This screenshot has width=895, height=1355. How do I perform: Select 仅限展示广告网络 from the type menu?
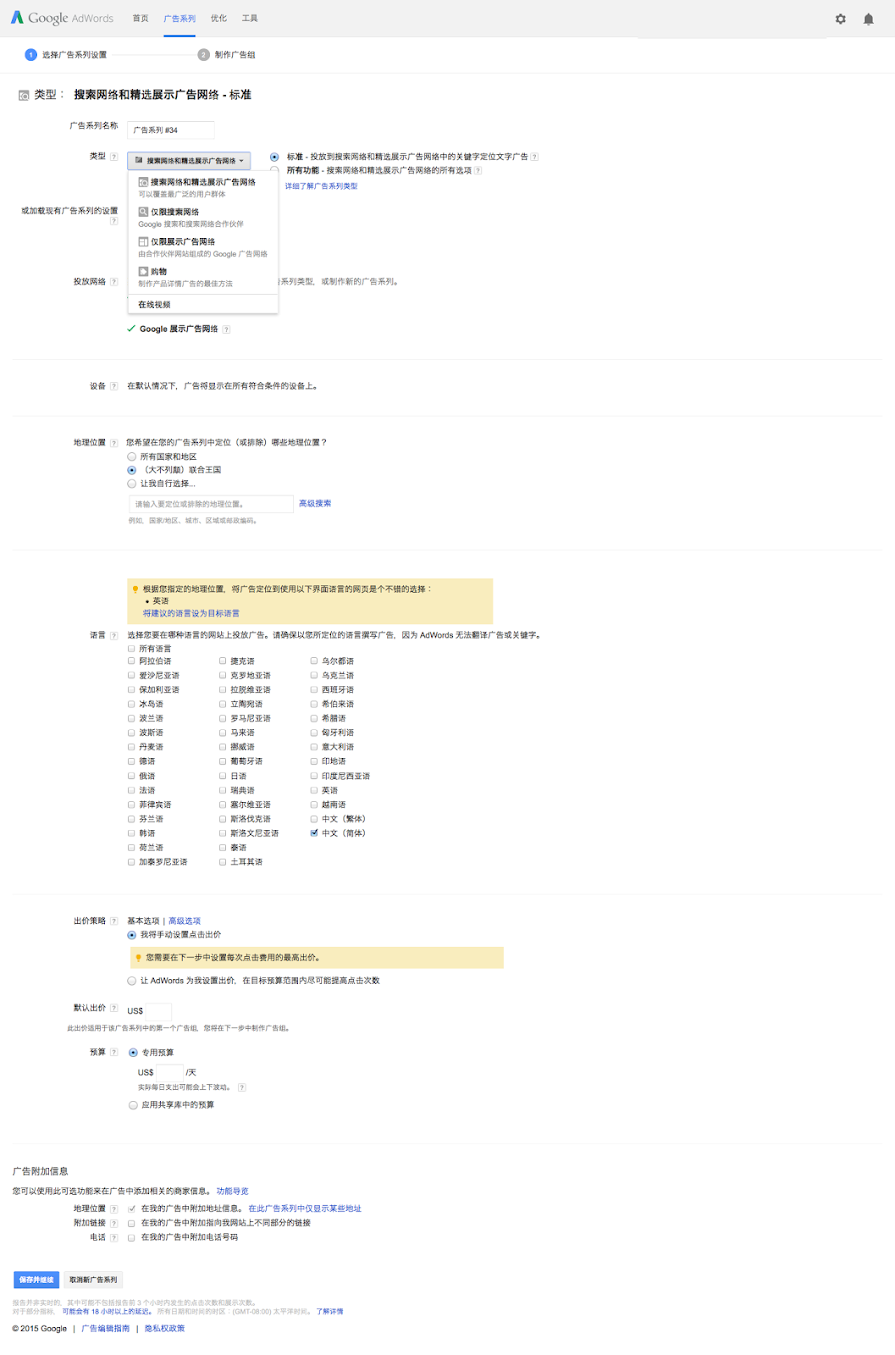click(203, 247)
